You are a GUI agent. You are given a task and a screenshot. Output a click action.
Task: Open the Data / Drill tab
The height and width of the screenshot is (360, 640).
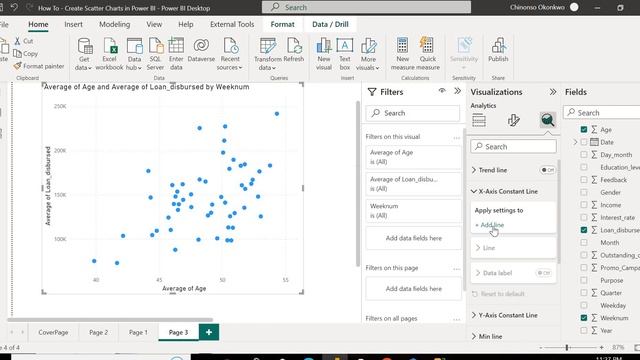pos(330,24)
